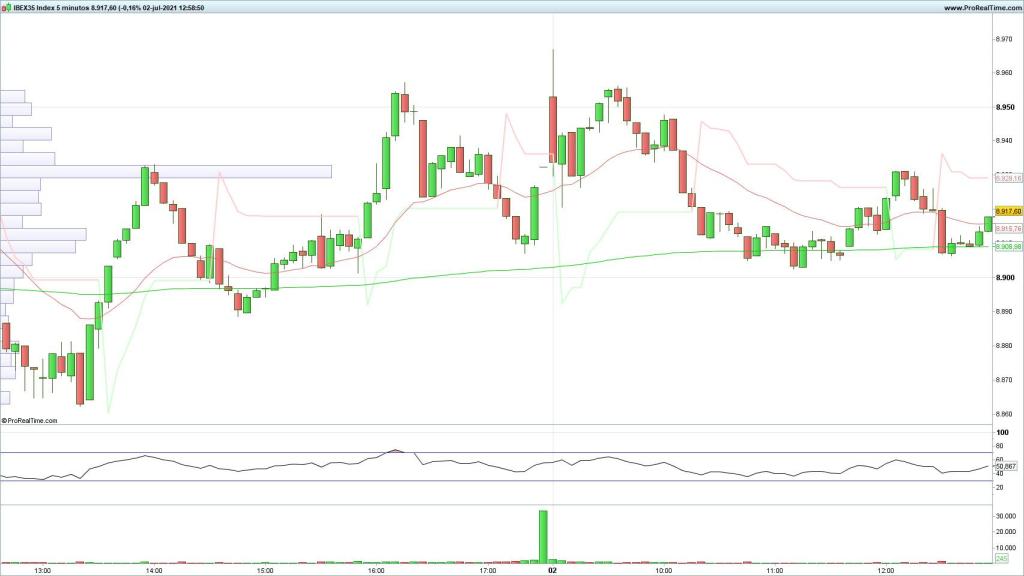The height and width of the screenshot is (576, 1024).
Task: Open the www.ProRealTime.com link
Action: (x=981, y=7)
